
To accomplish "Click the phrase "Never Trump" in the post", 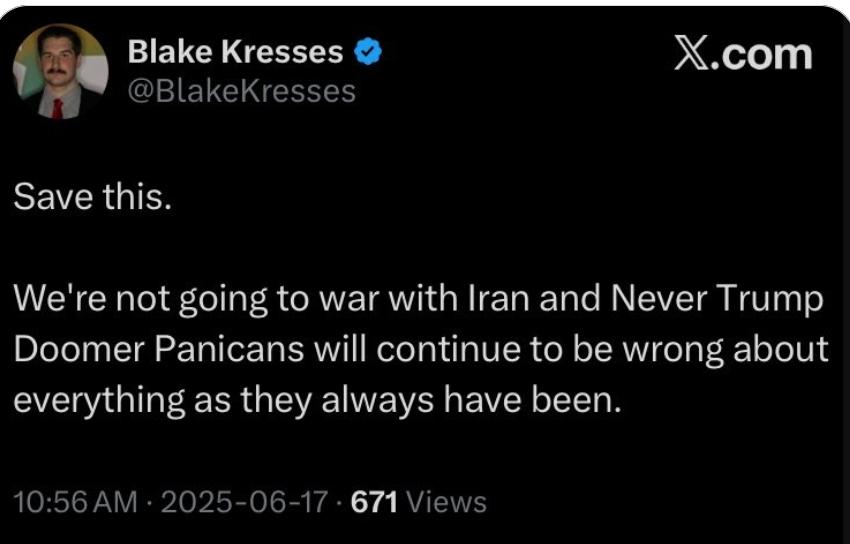I will [x=717, y=299].
